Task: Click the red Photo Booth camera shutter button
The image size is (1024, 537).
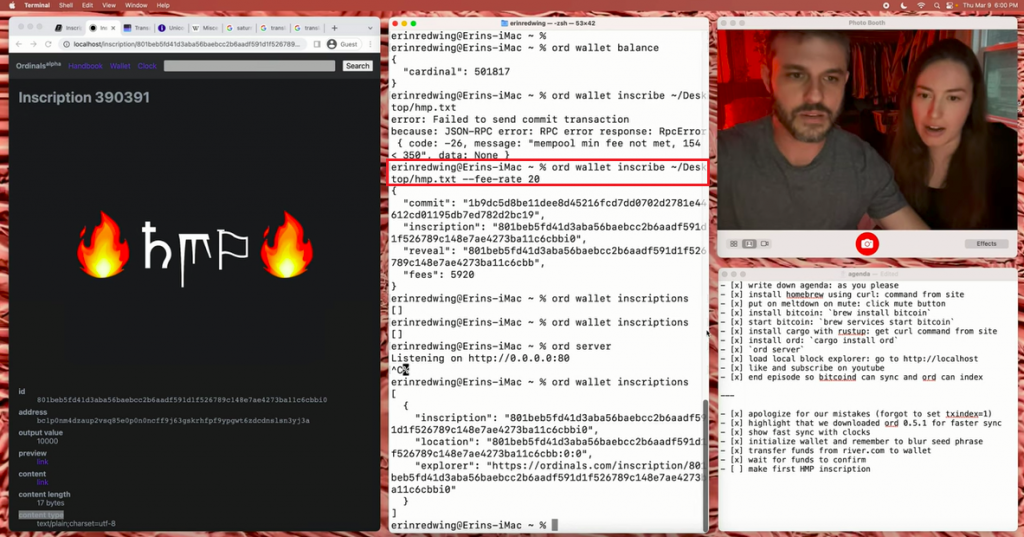Action: click(867, 243)
